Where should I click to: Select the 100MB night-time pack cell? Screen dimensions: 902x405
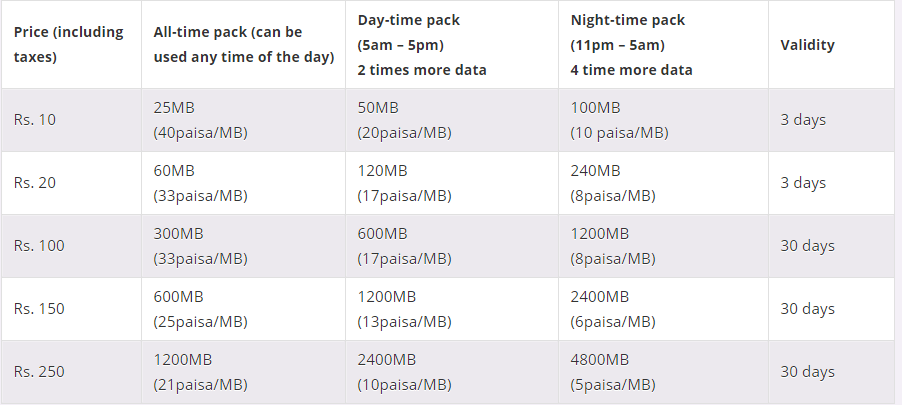pos(663,120)
